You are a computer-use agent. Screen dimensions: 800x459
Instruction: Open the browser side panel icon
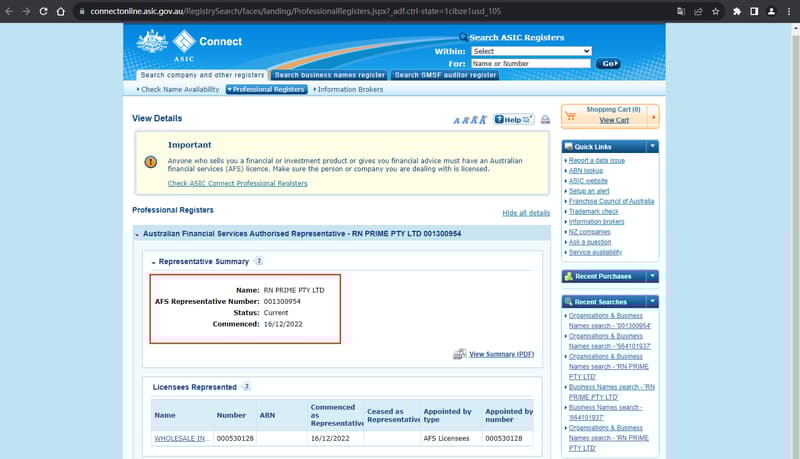coord(754,11)
